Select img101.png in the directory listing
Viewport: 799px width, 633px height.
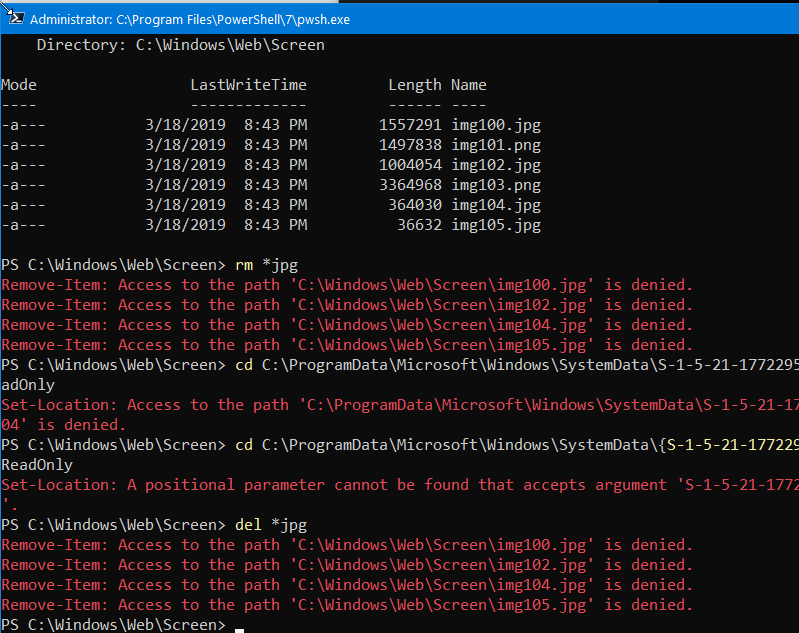[x=495, y=145]
